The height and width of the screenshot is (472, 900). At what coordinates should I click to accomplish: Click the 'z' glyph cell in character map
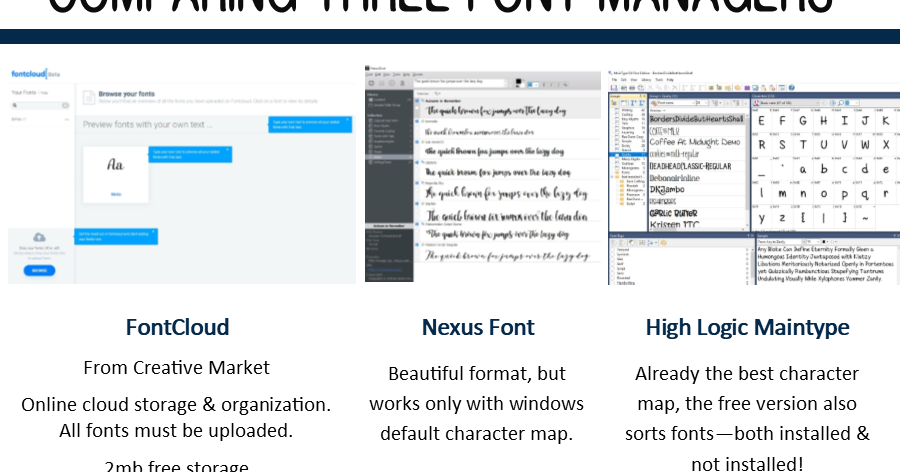[x=782, y=218]
